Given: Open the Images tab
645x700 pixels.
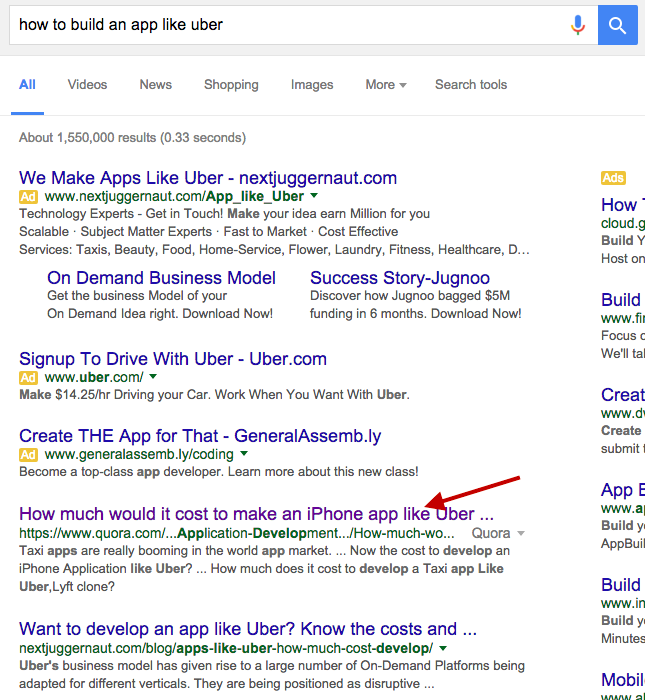Looking at the screenshot, I should coord(312,84).
